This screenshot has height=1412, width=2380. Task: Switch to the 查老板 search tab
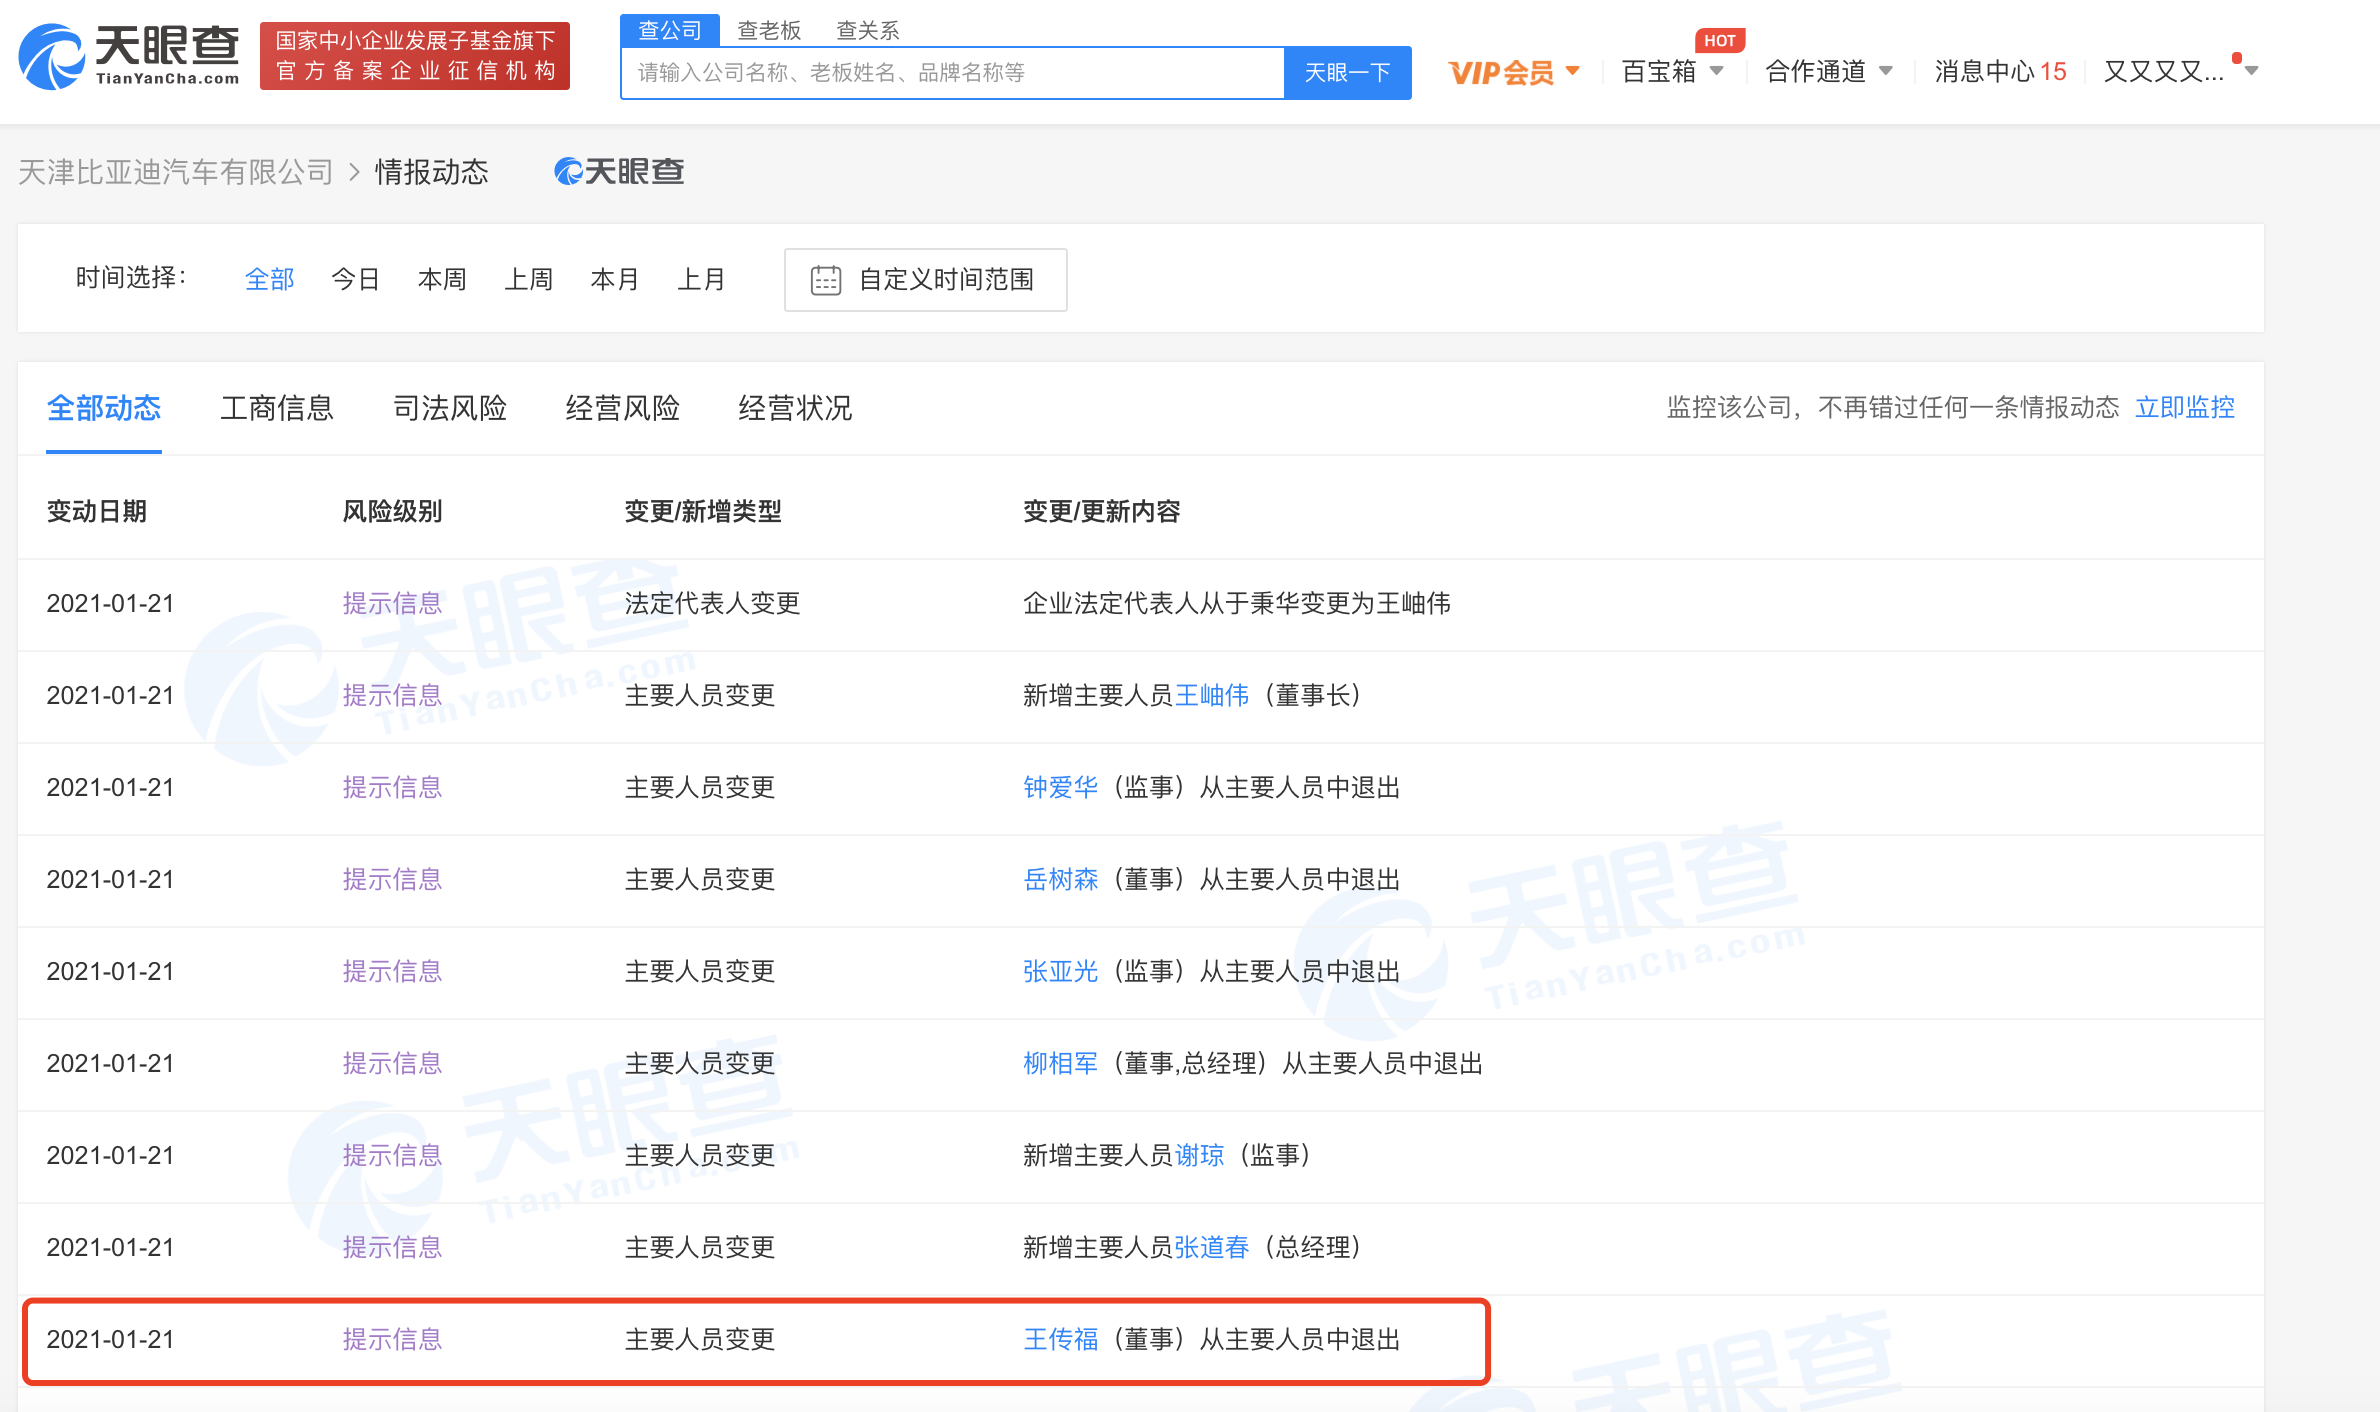(x=769, y=30)
